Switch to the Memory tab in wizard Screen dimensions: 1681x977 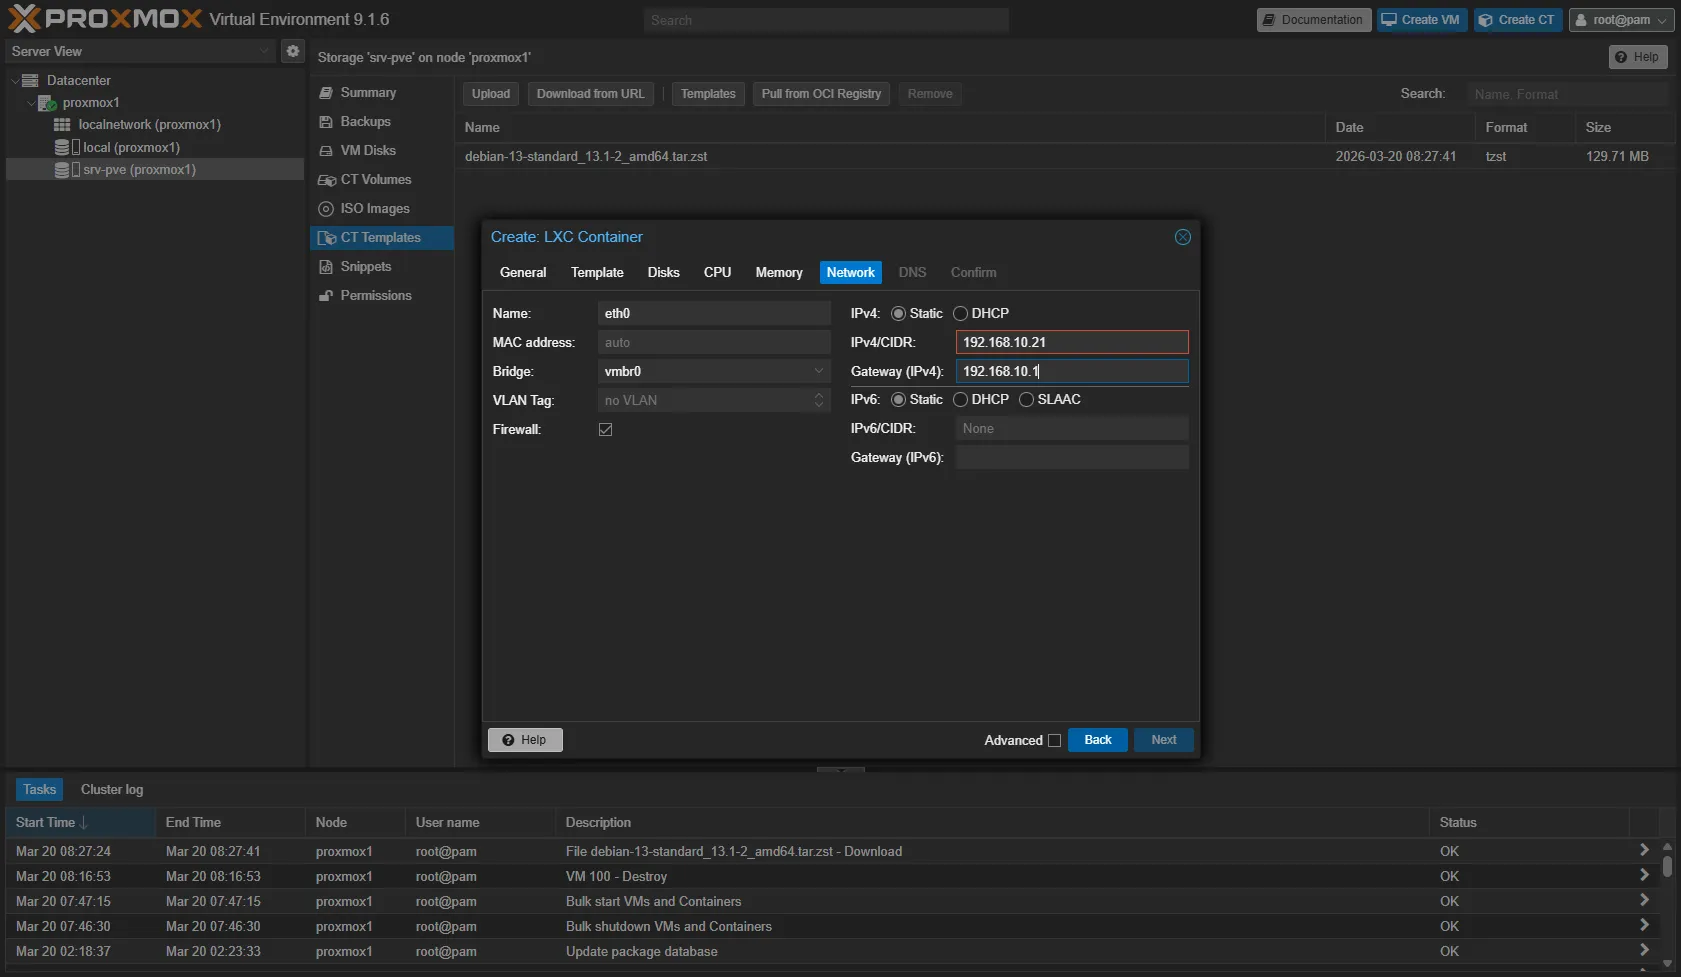[778, 273]
